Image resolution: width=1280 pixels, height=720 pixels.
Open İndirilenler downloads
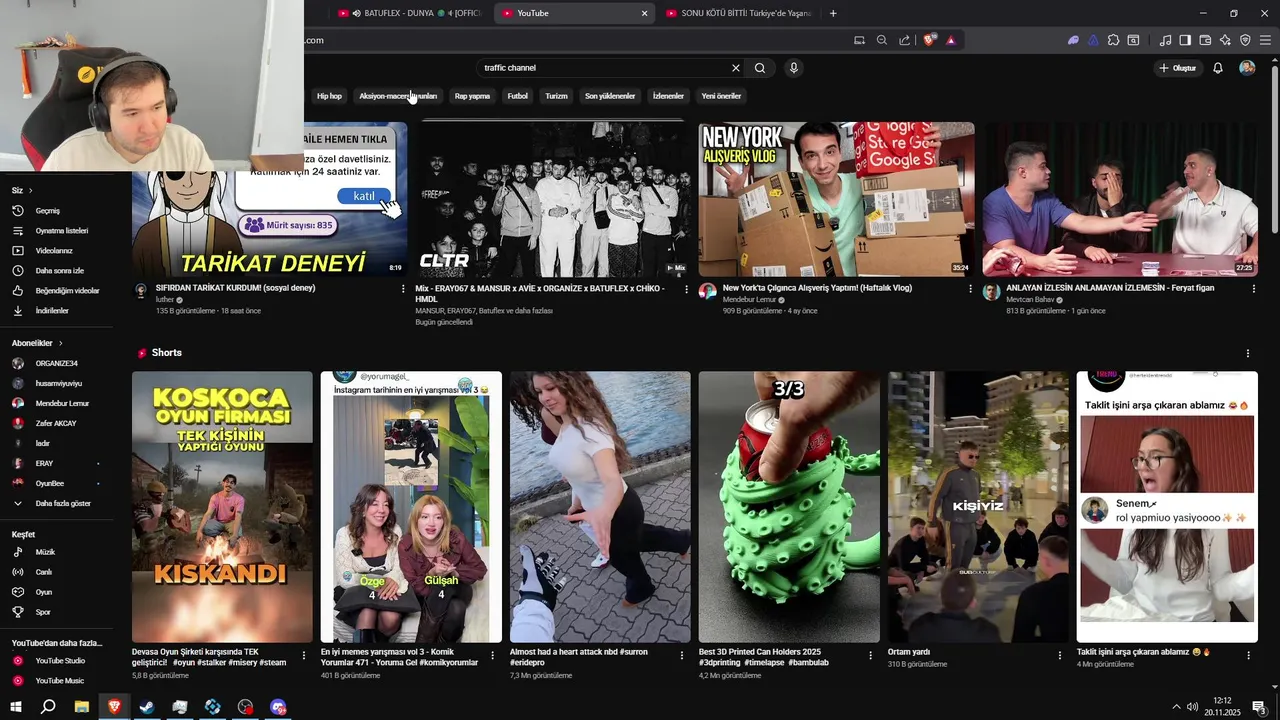[52, 311]
